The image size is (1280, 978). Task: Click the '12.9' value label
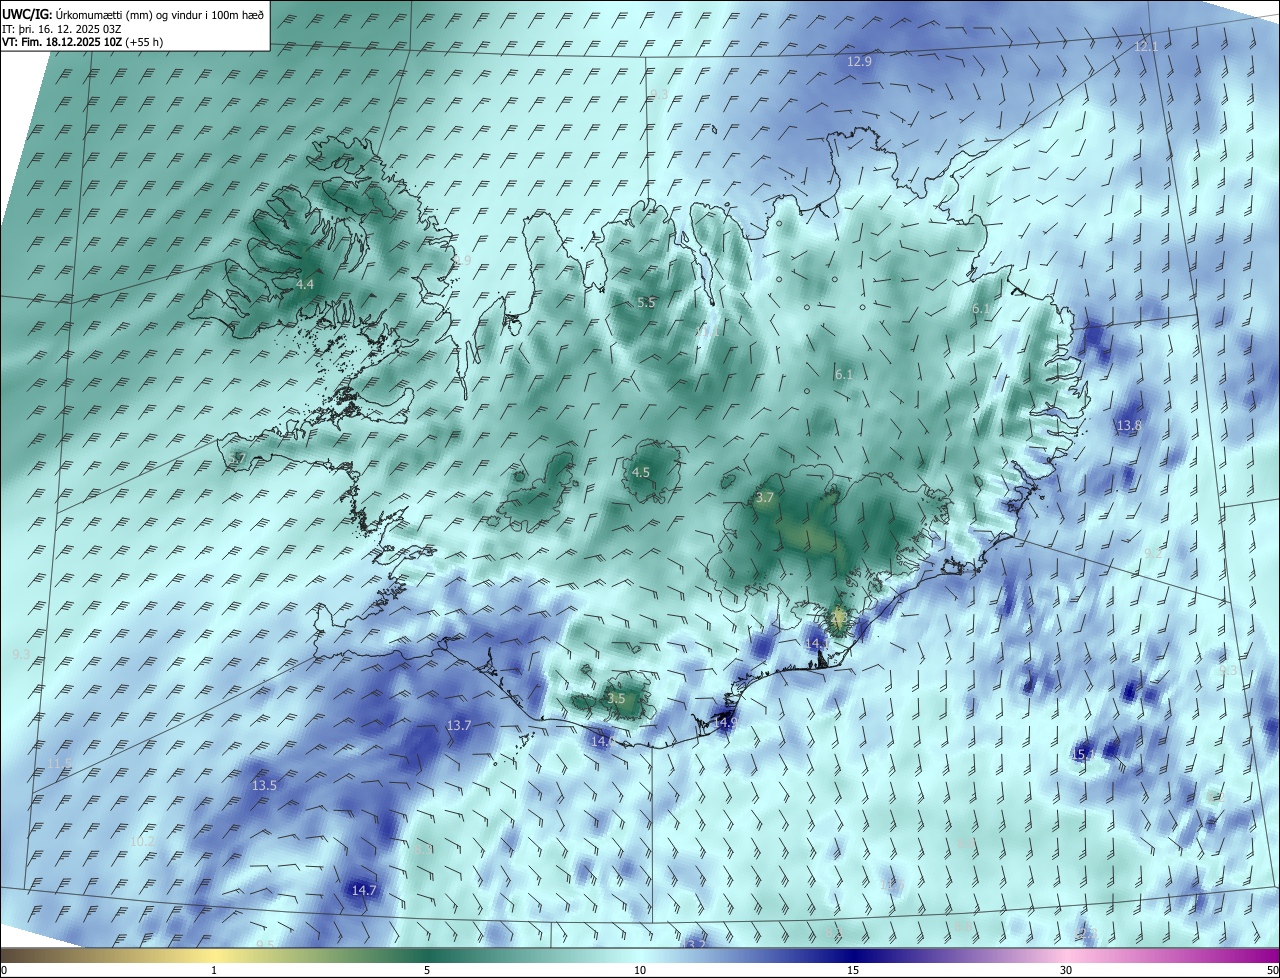pos(860,61)
